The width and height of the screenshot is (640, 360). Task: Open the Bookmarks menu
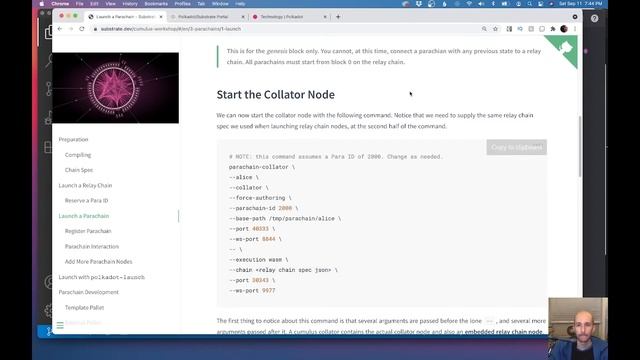coord(156,4)
